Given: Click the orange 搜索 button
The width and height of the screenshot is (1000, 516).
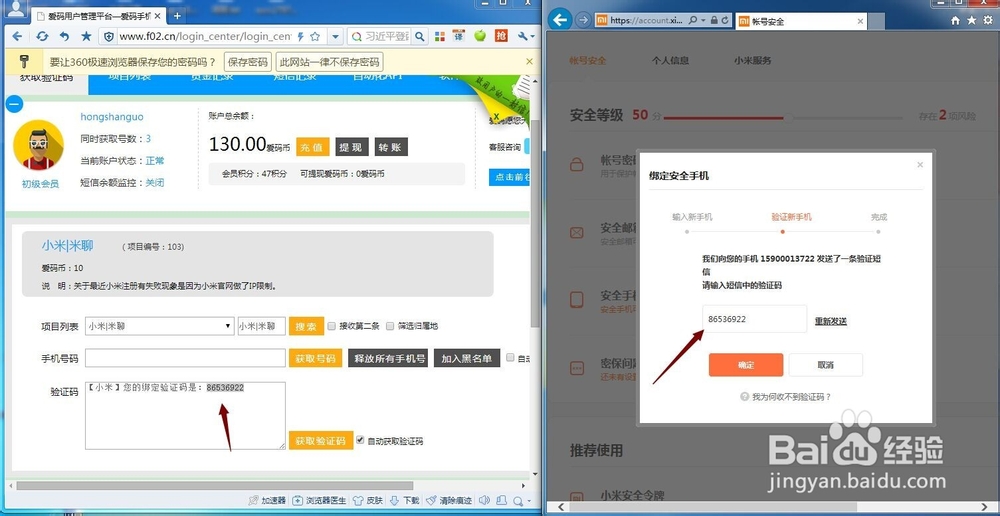Looking at the screenshot, I should [x=306, y=326].
